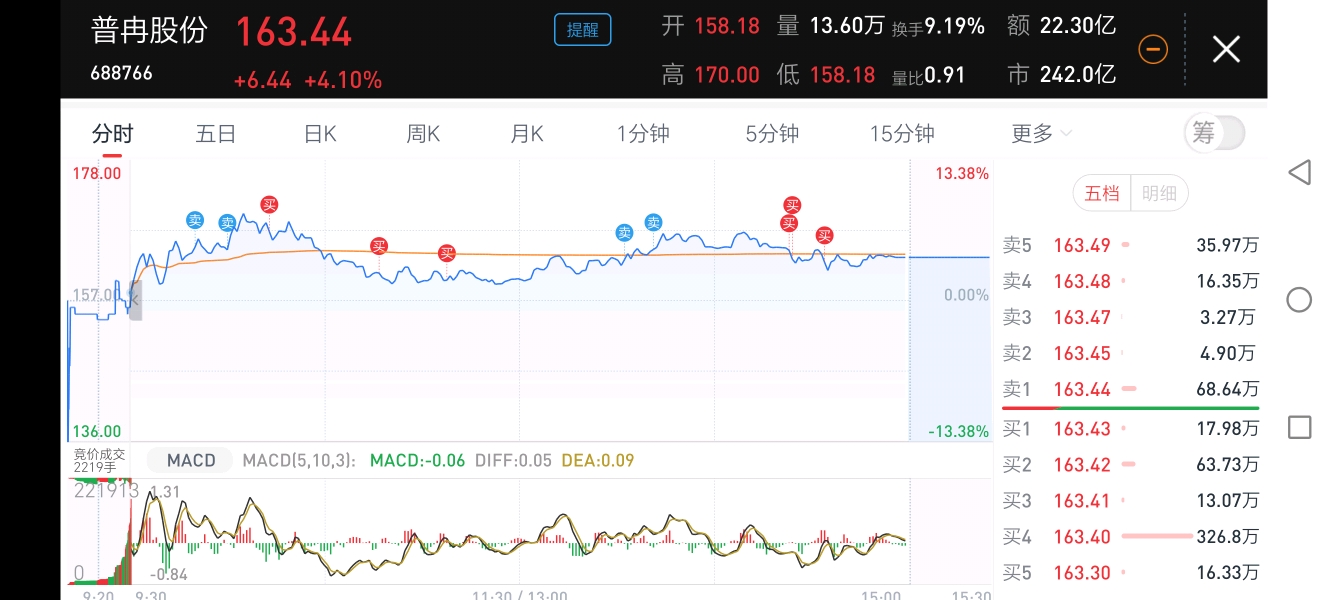Open the MACD indicator selector button
Viewport: 1332px width, 600px height.
(191, 460)
